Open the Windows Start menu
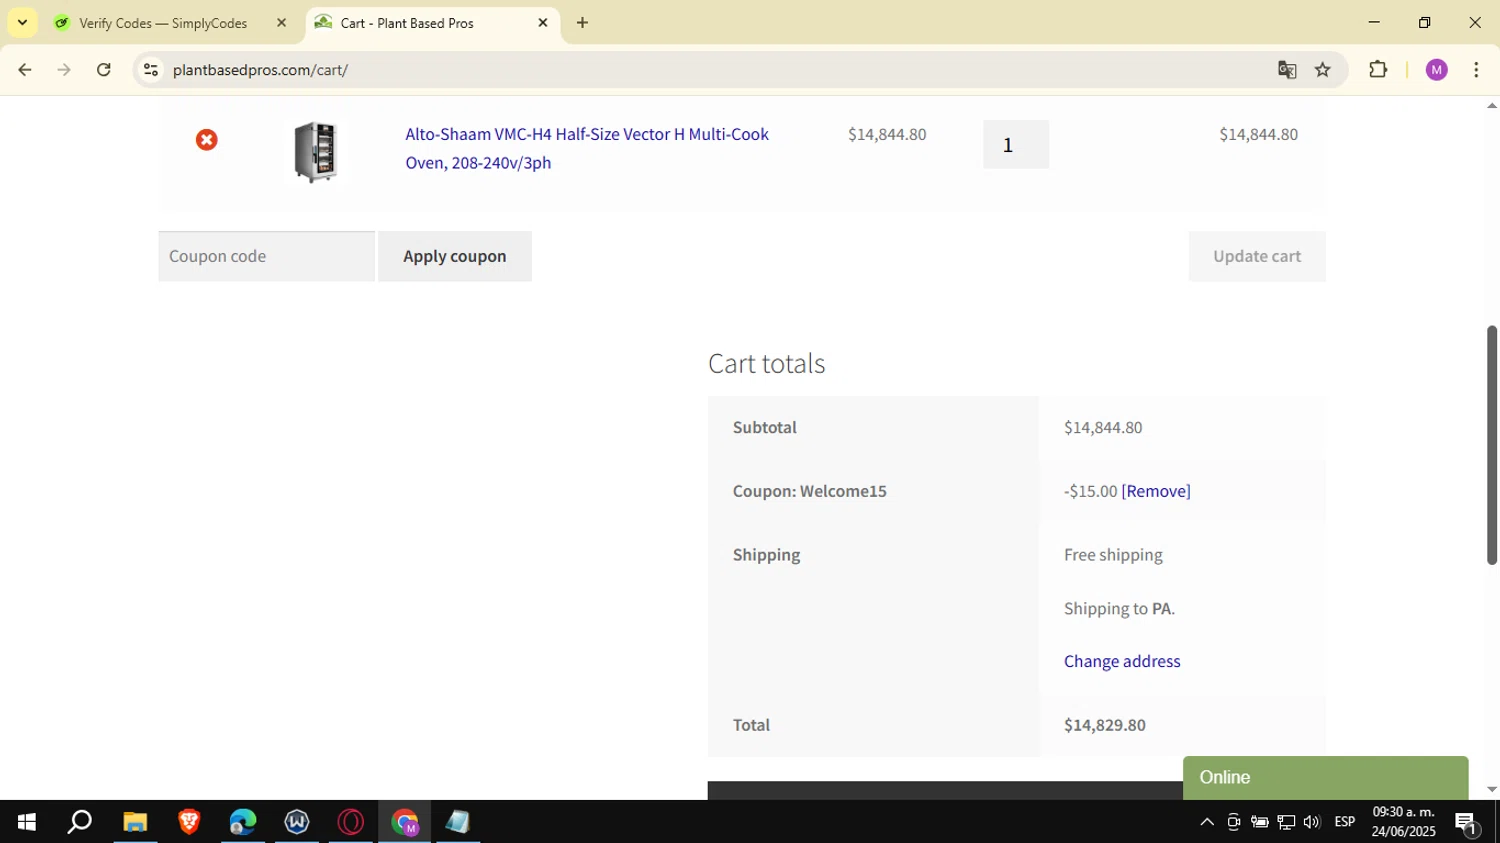Screen dimensions: 1500x843 point(27,822)
